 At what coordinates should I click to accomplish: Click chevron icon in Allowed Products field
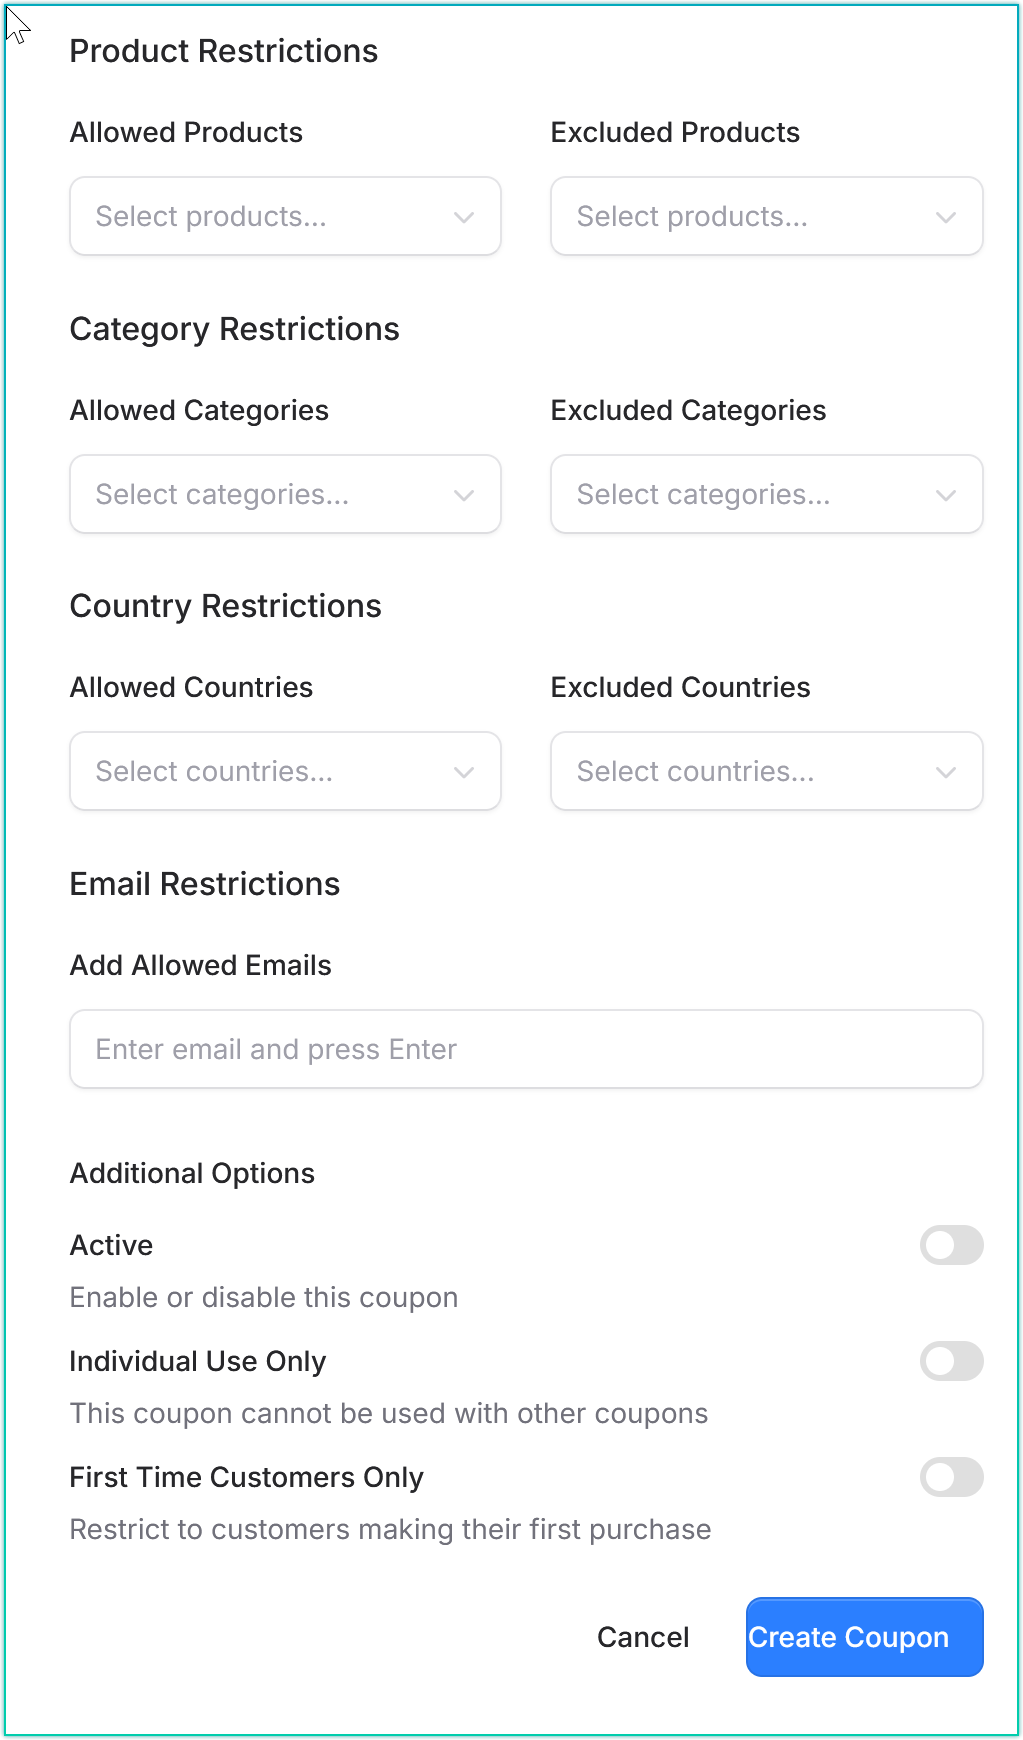pos(464,217)
